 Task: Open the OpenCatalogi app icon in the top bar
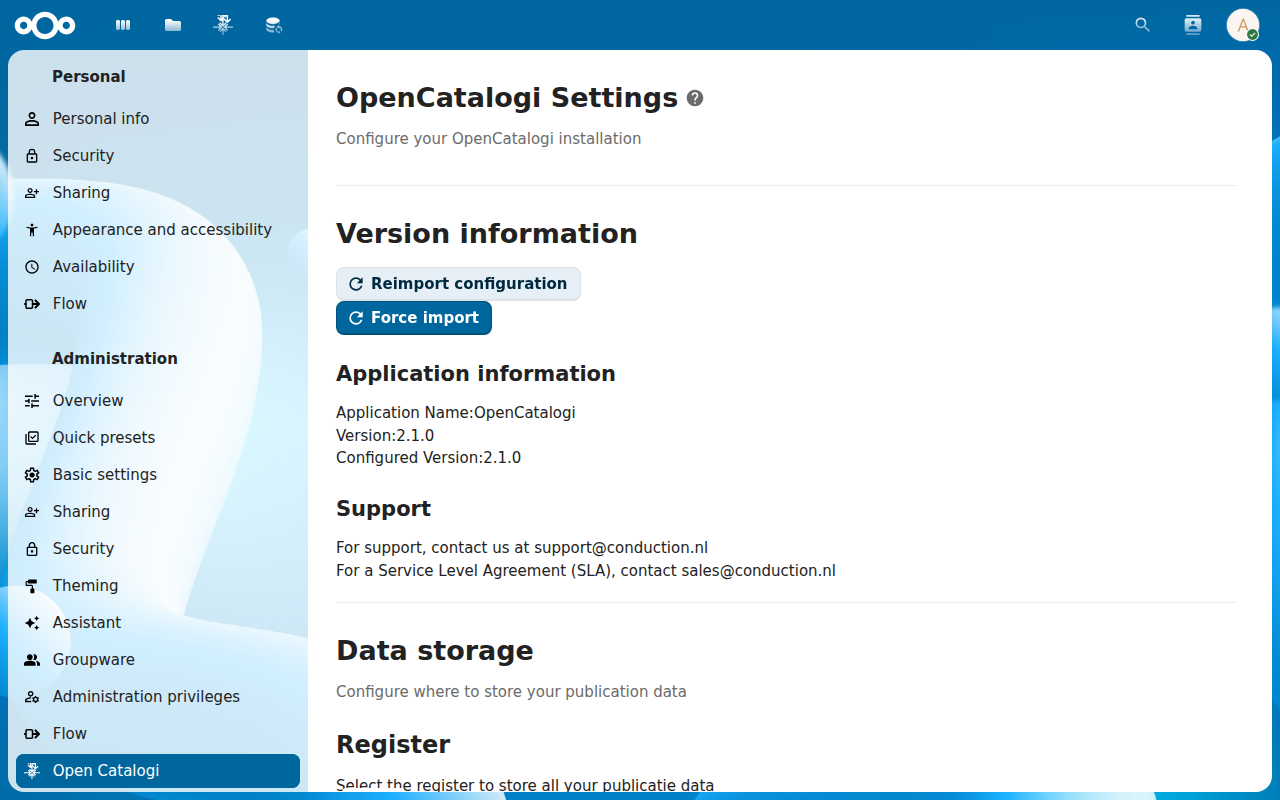[223, 25]
